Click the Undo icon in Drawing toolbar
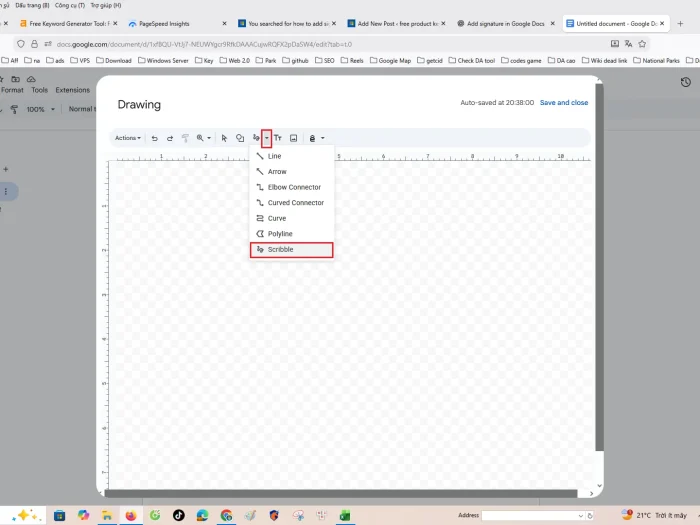The image size is (700, 525). point(155,138)
